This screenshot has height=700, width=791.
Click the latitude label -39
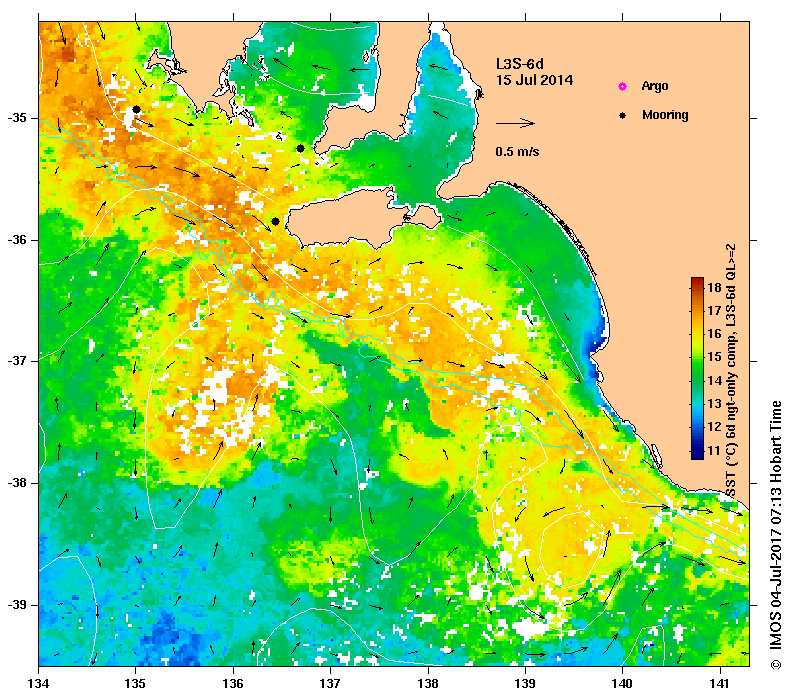[16, 605]
